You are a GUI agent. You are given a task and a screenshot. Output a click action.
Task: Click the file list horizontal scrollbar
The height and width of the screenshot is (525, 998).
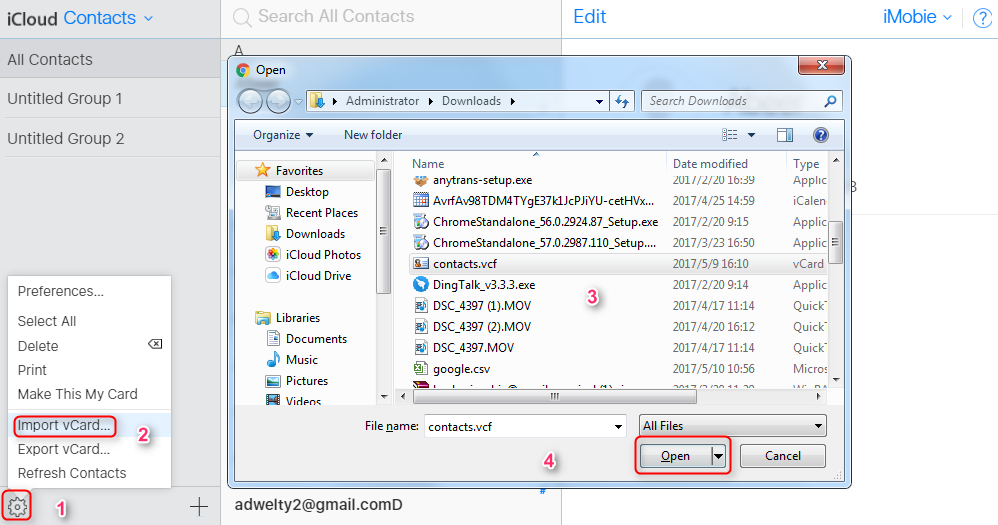pos(554,396)
